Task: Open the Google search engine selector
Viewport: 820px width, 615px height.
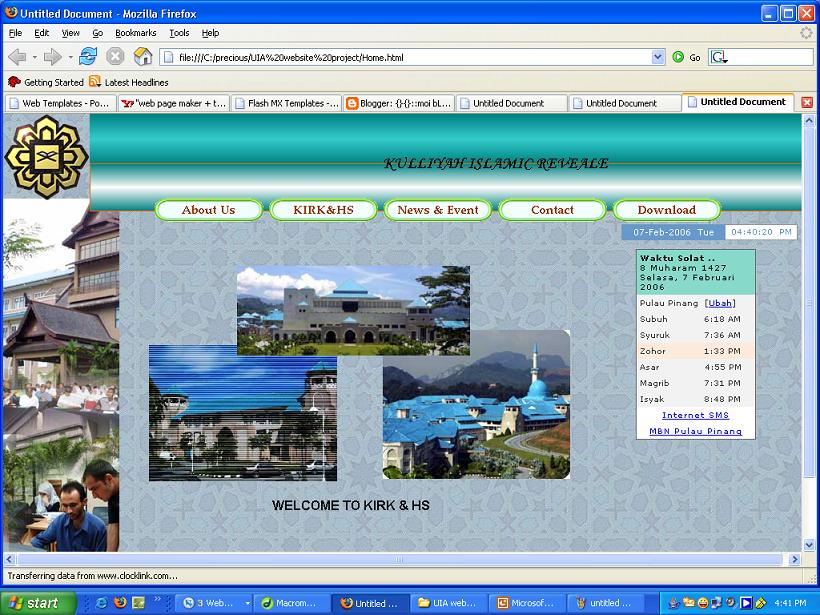Action: point(719,57)
